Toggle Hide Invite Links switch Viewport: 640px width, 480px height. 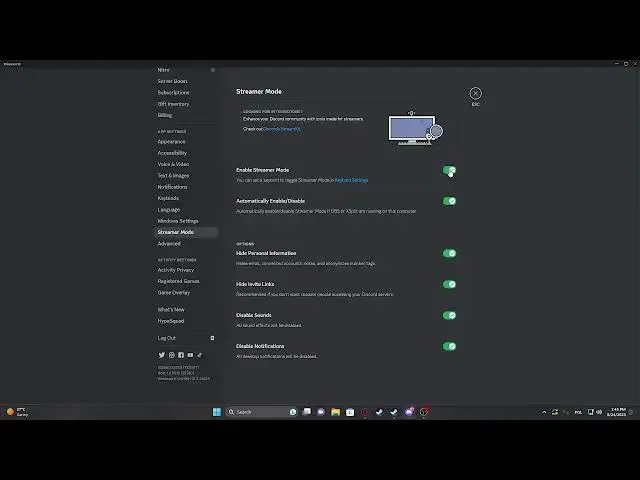point(449,284)
